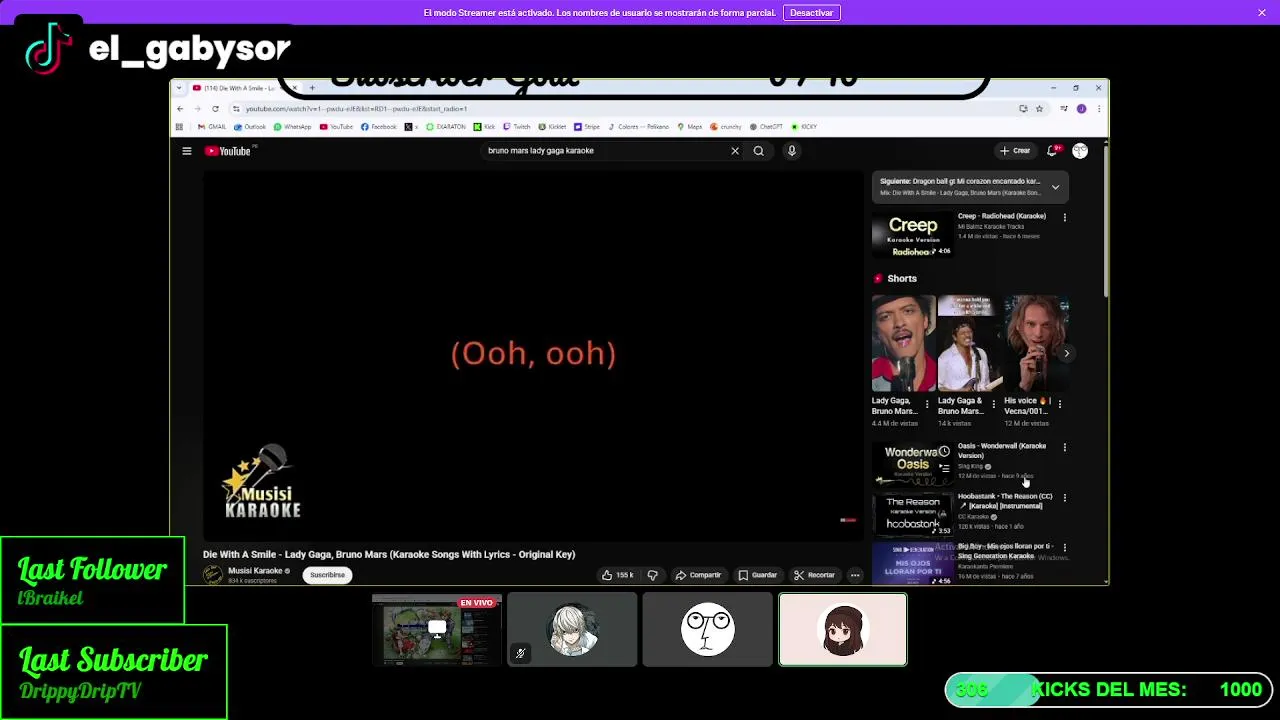This screenshot has width=1280, height=720.
Task: Show next Shorts with arrow
Action: pyautogui.click(x=1066, y=353)
